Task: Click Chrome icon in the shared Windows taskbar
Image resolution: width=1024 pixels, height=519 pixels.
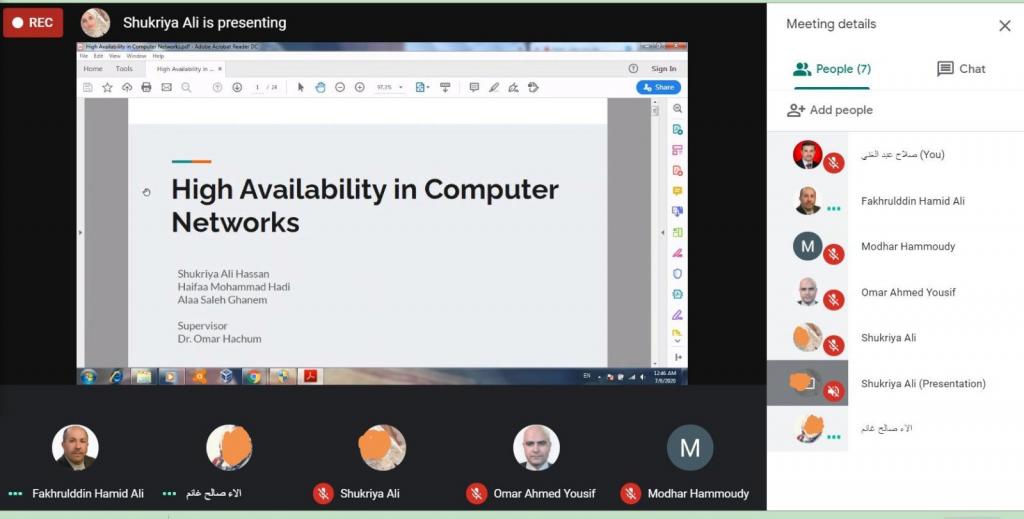Action: (x=254, y=377)
